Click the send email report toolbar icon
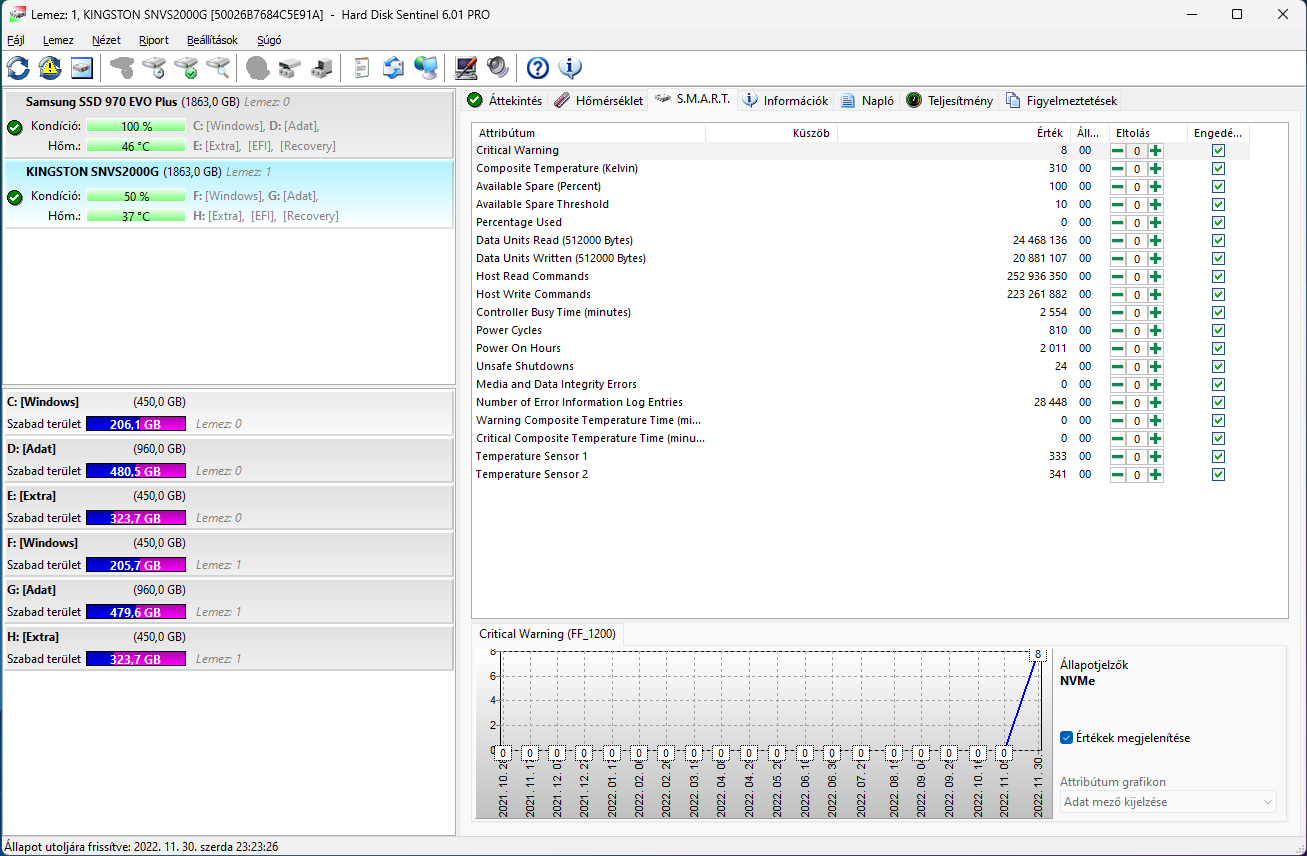This screenshot has width=1307, height=856. tap(394, 68)
